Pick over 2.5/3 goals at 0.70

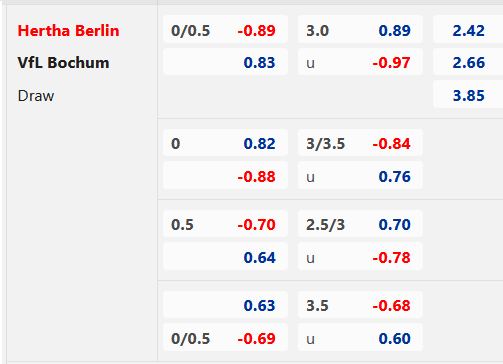pos(360,224)
